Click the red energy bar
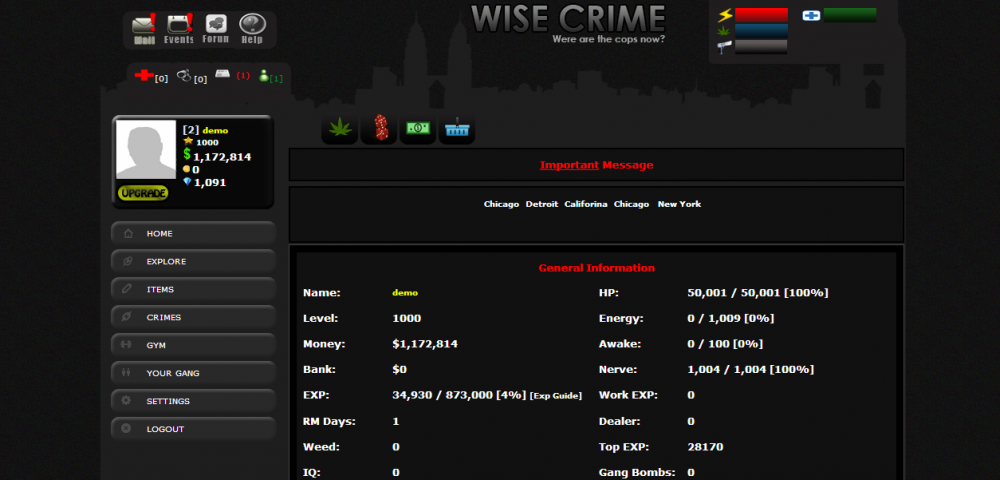This screenshot has width=1000, height=480. coord(761,15)
